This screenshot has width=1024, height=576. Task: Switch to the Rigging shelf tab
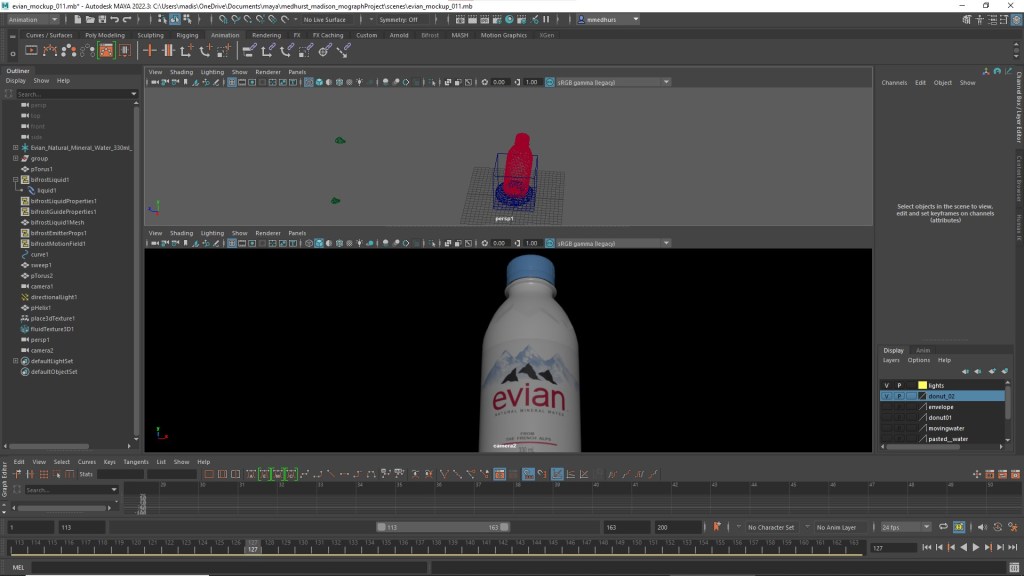pos(187,35)
